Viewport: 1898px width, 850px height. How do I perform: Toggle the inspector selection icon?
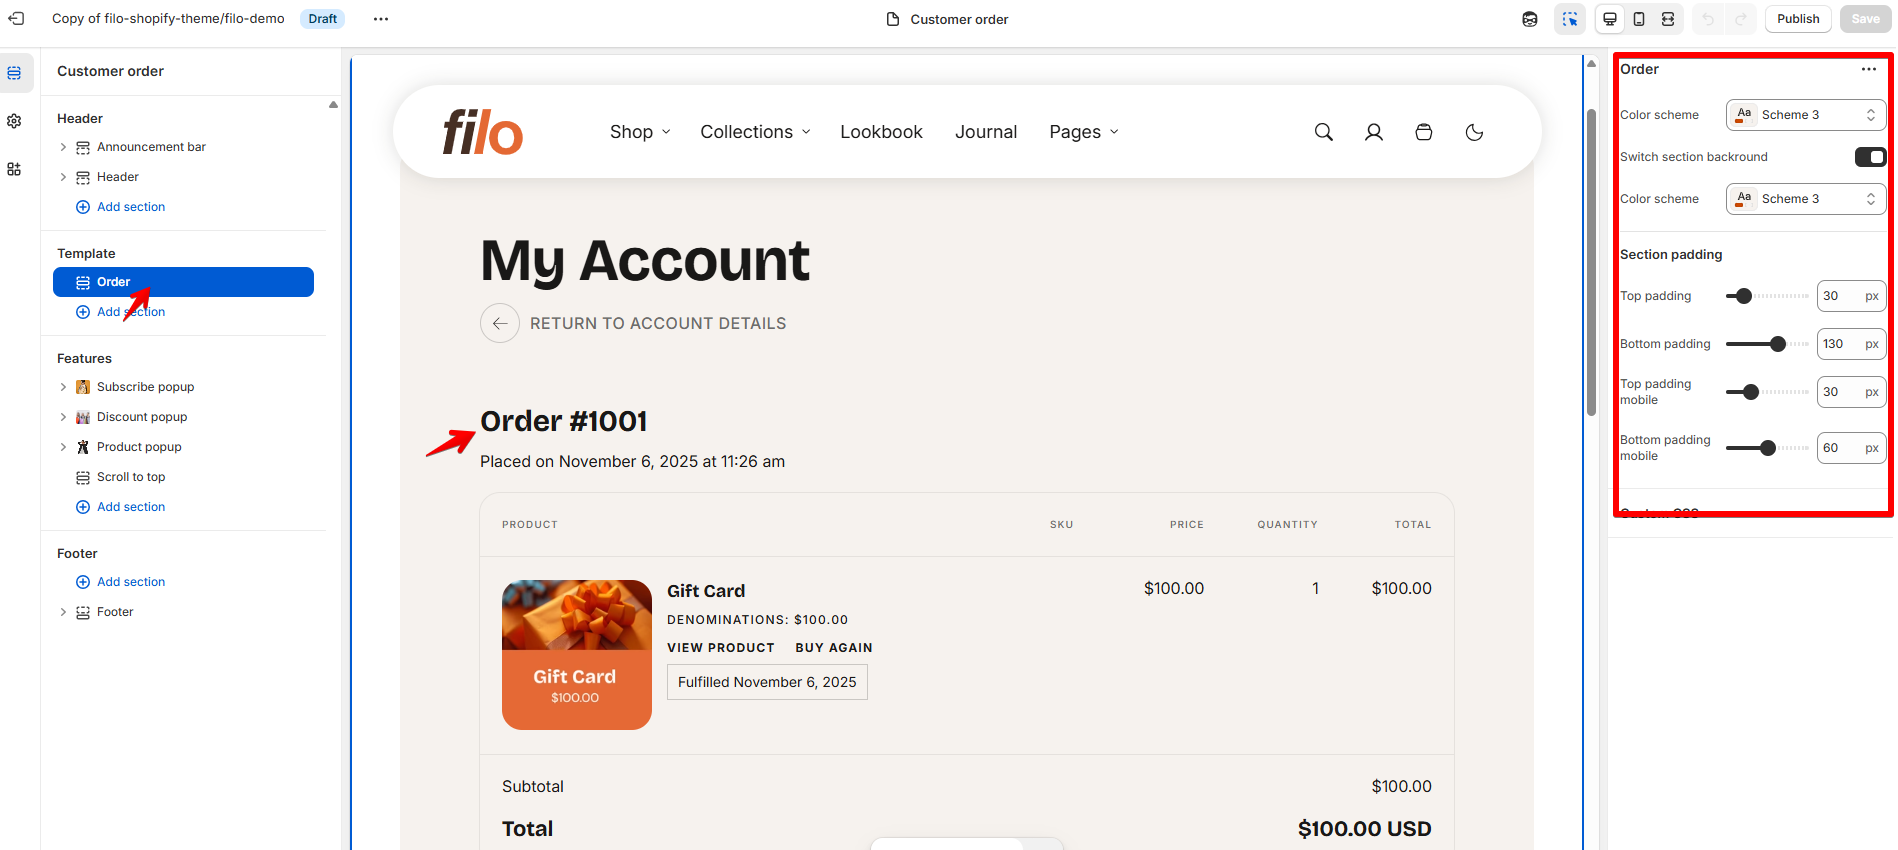(1570, 19)
